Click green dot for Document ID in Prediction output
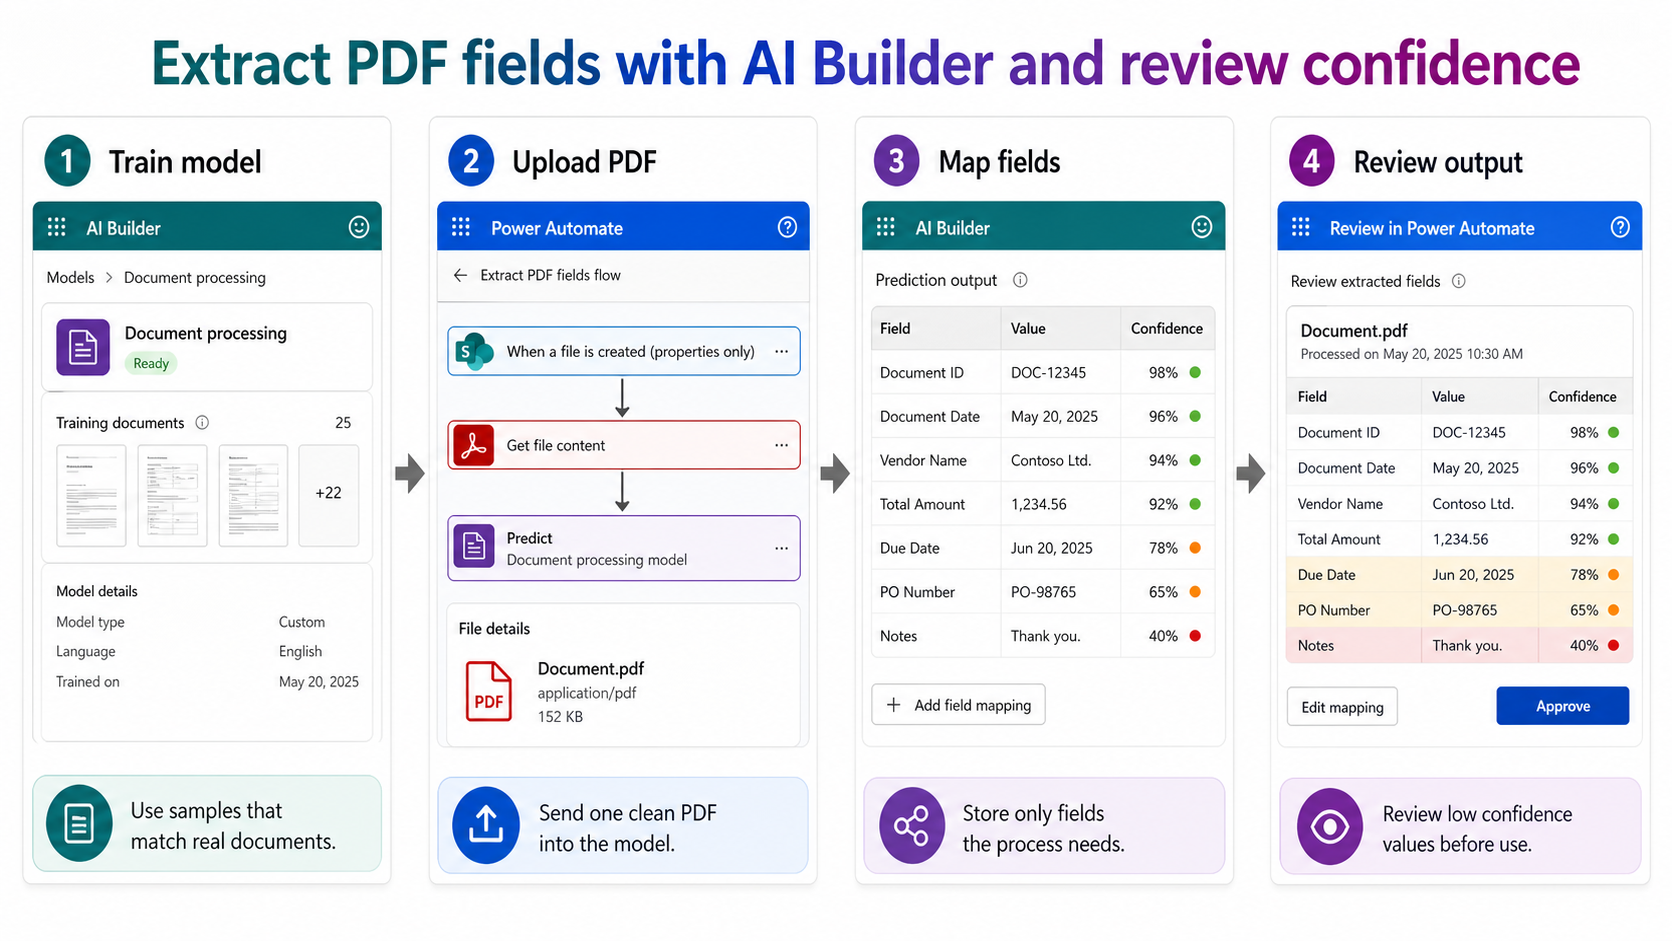The width and height of the screenshot is (1672, 941). [x=1195, y=372]
